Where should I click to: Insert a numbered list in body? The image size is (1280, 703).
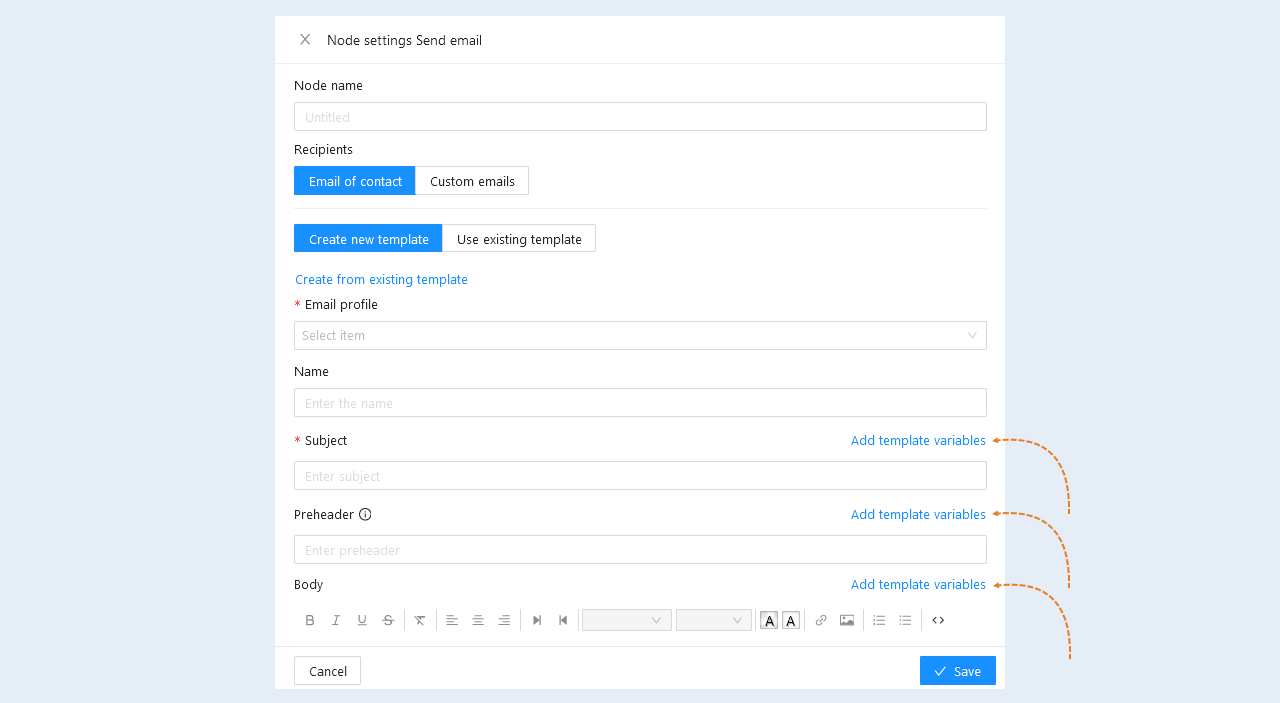click(879, 620)
